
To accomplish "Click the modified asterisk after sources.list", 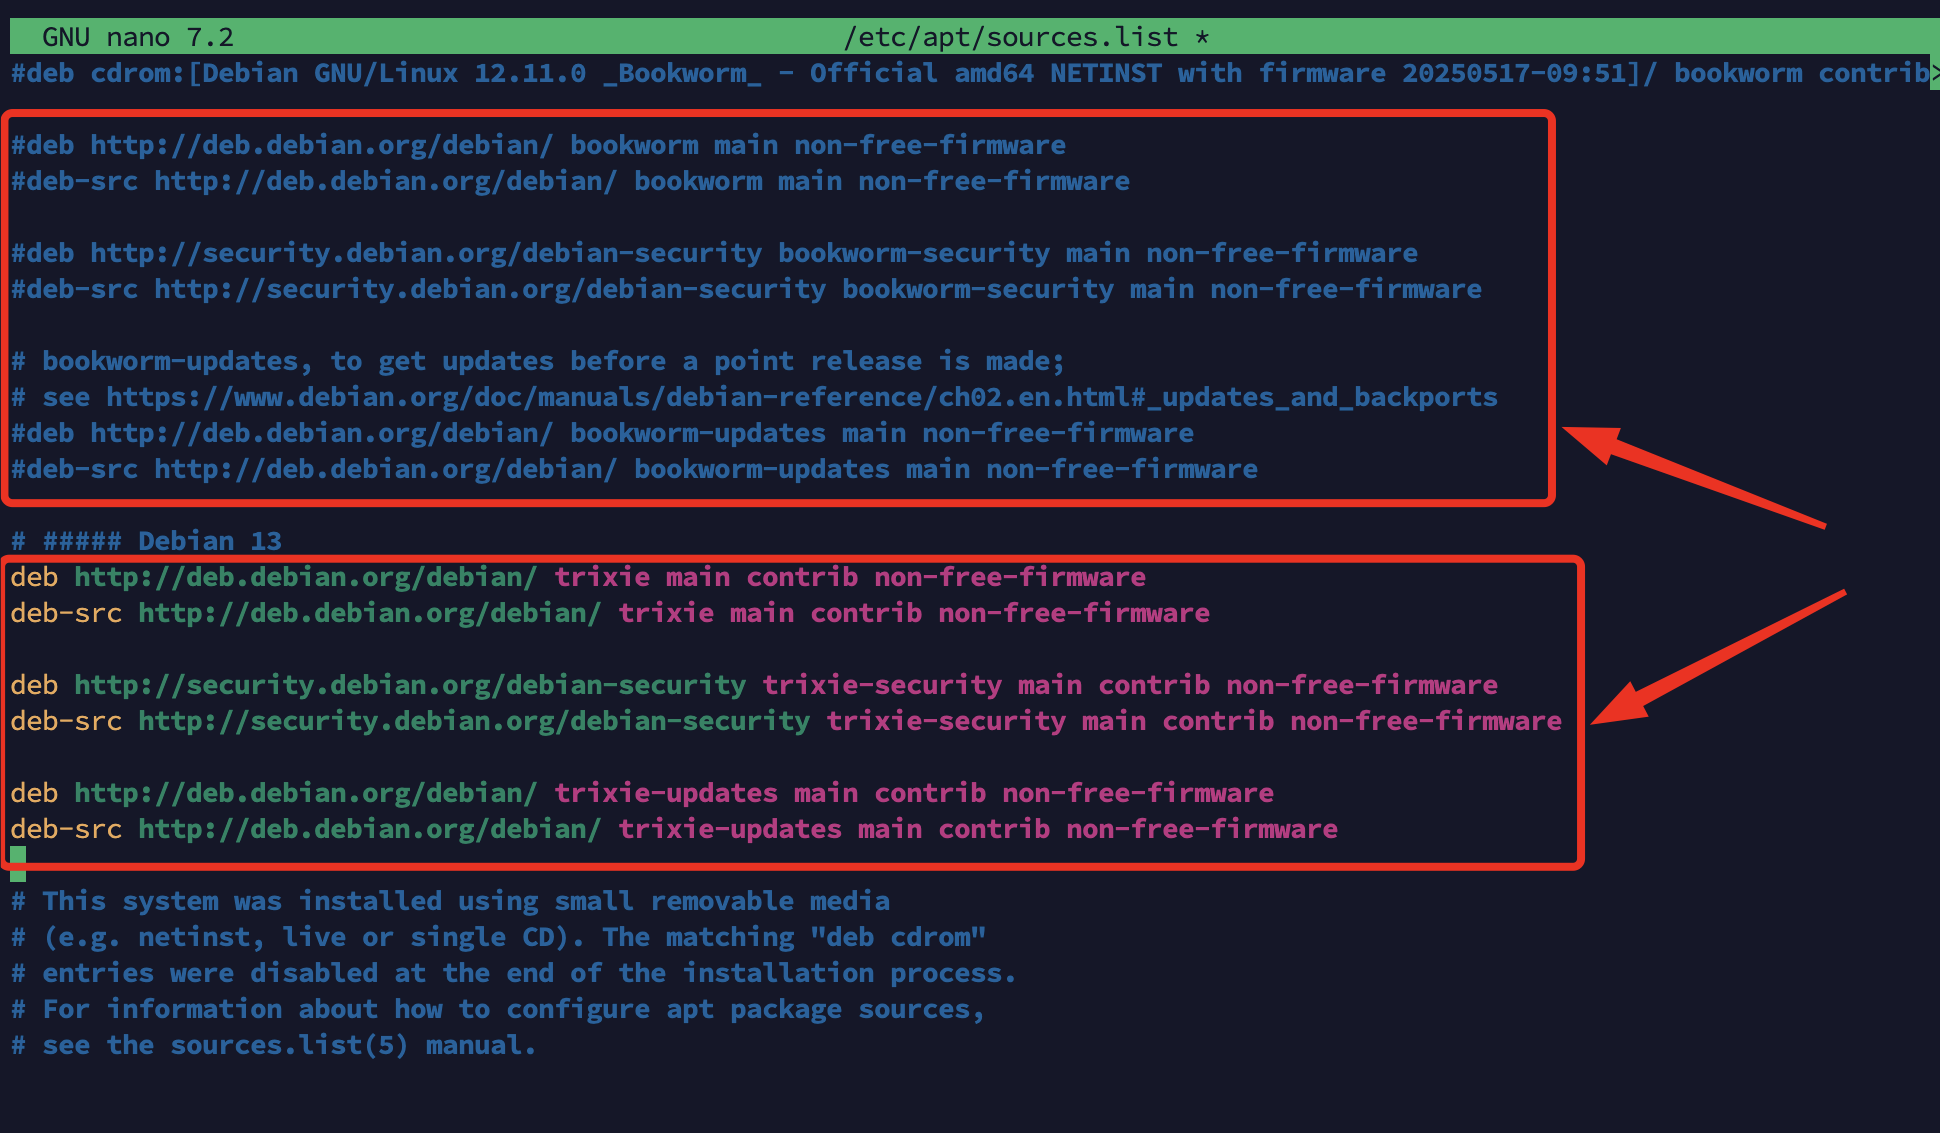I will click(x=1202, y=37).
